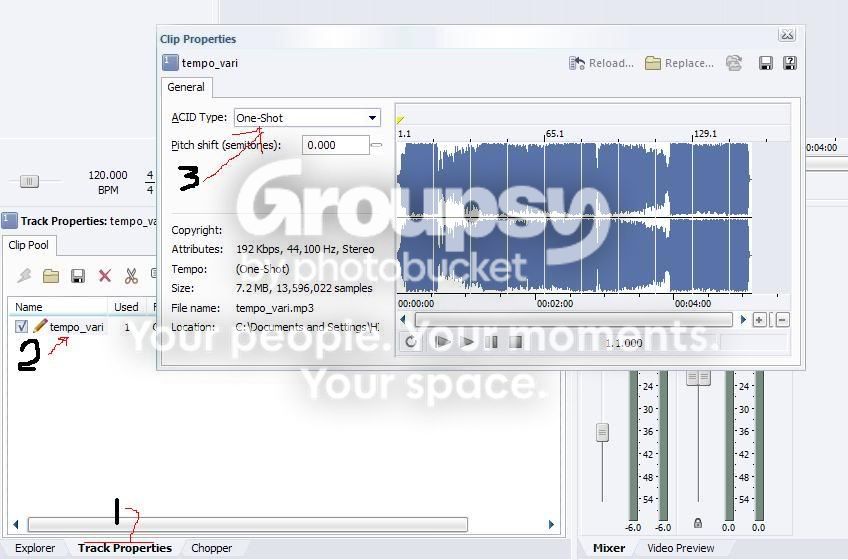The width and height of the screenshot is (848, 560).
Task: Toggle the mixer fader lock icon
Action: 698,523
